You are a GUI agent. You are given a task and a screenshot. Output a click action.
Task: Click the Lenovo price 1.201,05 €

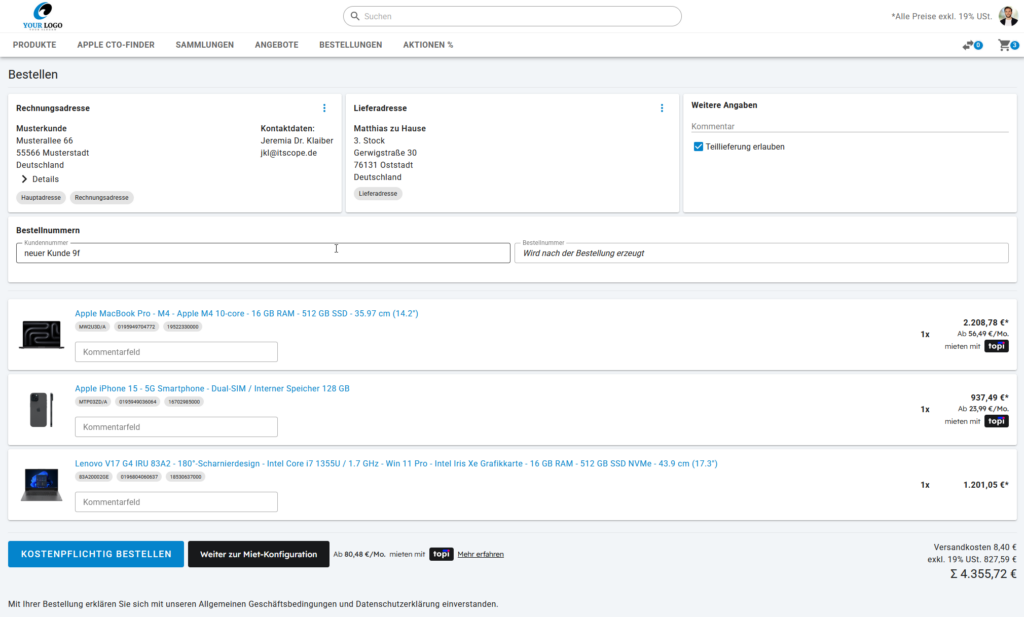[x=985, y=485]
